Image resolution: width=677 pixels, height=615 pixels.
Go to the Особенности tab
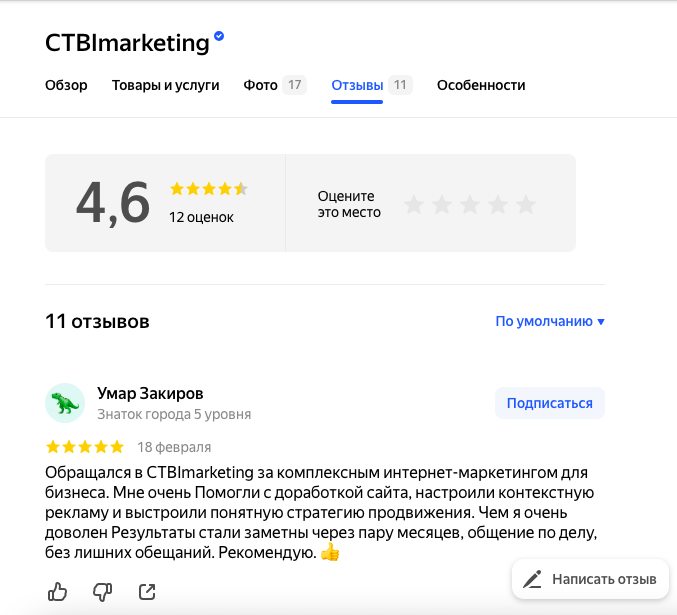pyautogui.click(x=481, y=85)
